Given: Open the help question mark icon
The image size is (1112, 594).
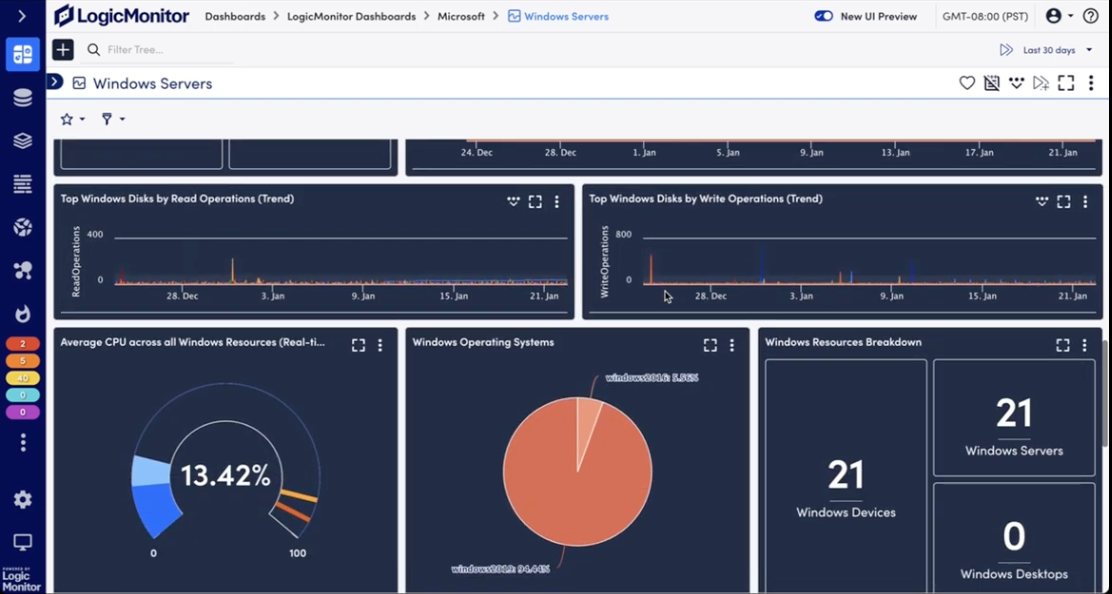Looking at the screenshot, I should pyautogui.click(x=1090, y=16).
